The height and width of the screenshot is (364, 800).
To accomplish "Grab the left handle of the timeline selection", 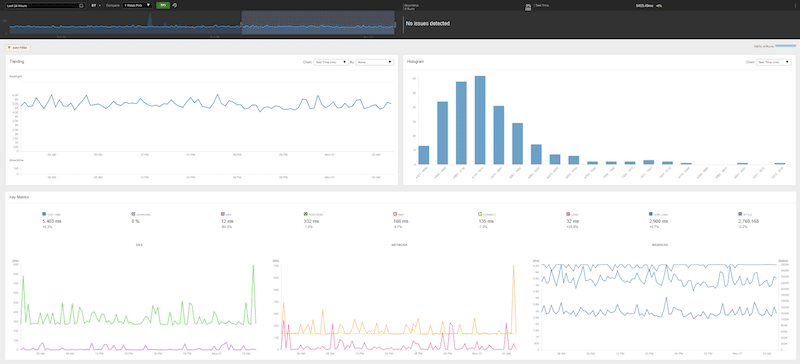I will [241, 25].
